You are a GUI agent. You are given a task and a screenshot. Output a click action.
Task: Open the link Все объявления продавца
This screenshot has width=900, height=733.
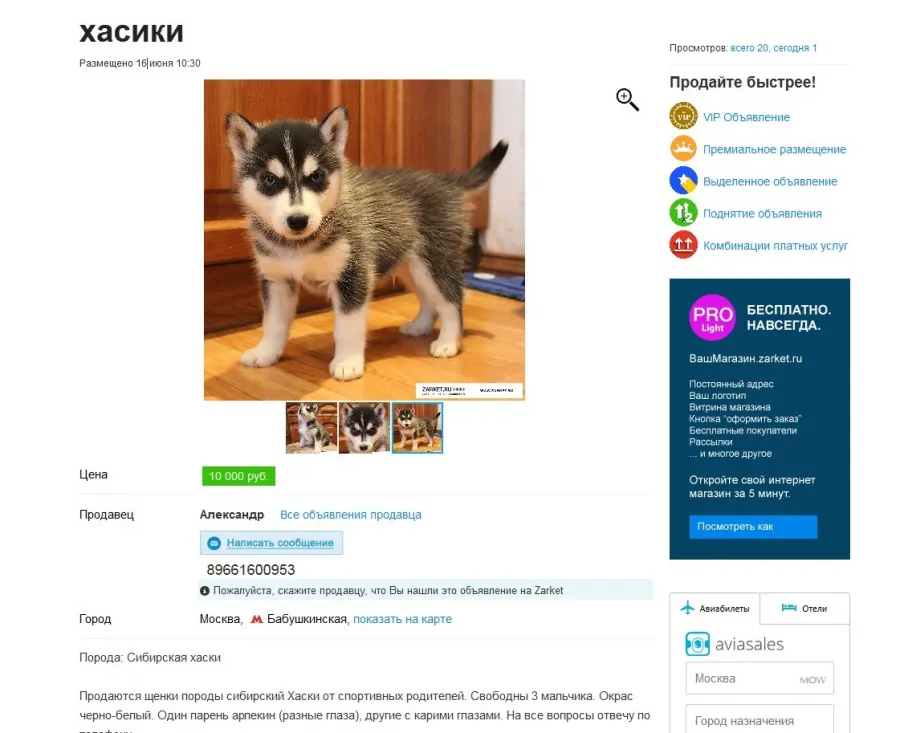(351, 515)
